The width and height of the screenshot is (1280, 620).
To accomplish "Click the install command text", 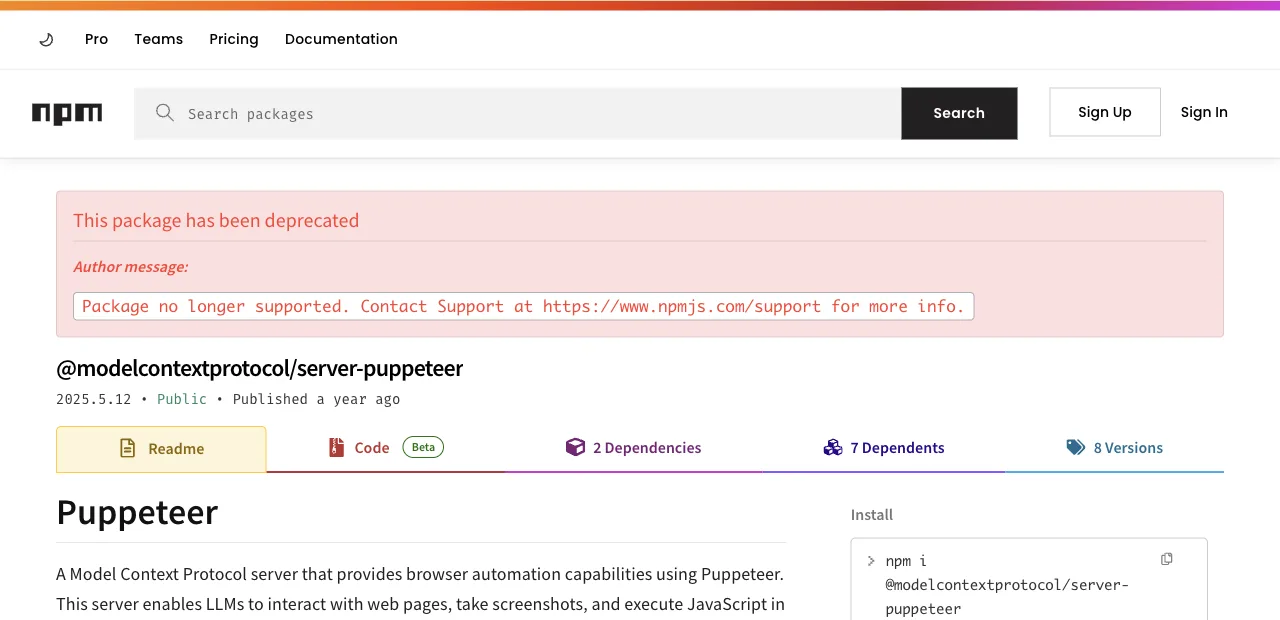I will click(x=1007, y=585).
